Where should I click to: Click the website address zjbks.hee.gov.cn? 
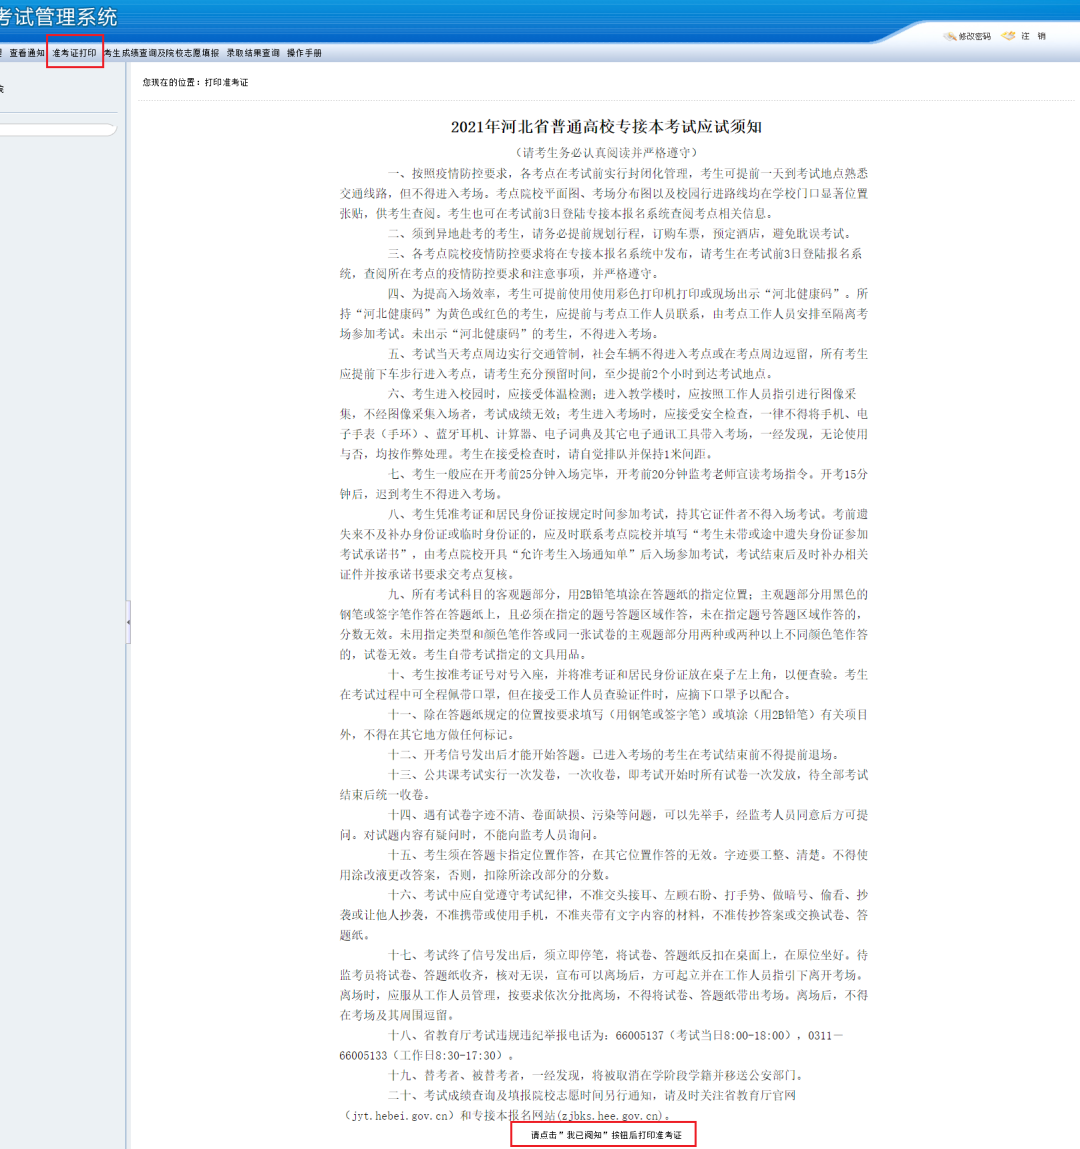point(610,1115)
